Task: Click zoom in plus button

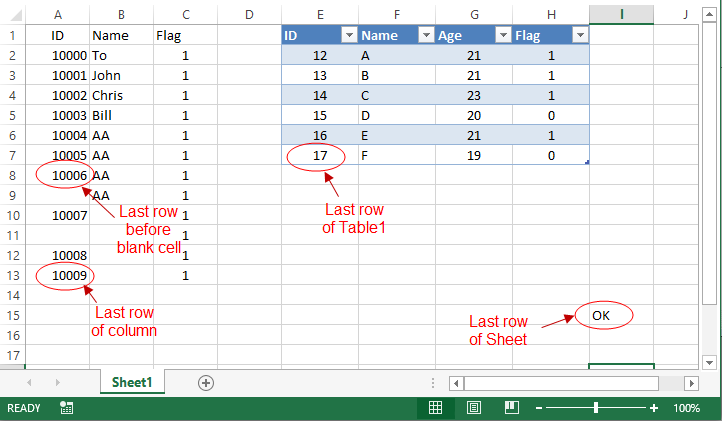Action: [653, 408]
